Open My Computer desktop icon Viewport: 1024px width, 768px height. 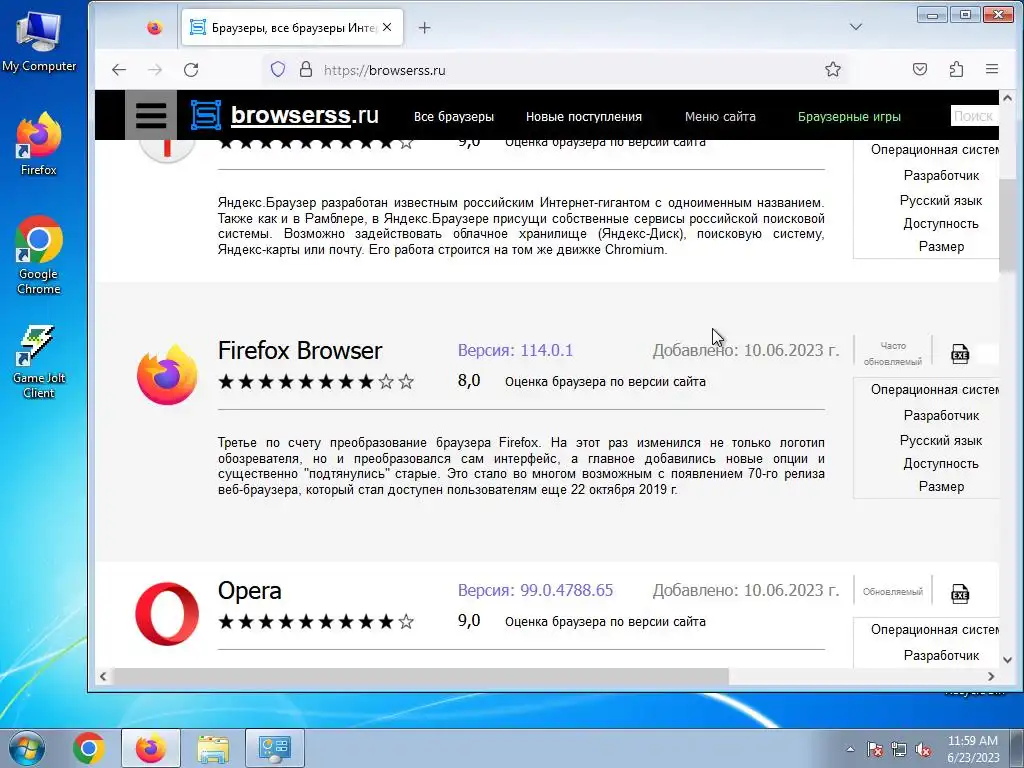coord(39,41)
